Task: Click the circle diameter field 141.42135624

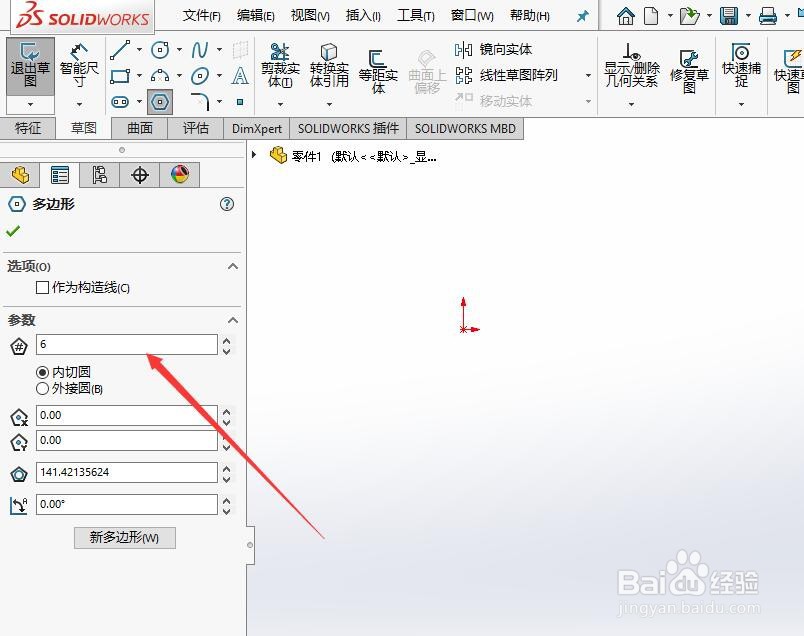Action: [x=127, y=472]
